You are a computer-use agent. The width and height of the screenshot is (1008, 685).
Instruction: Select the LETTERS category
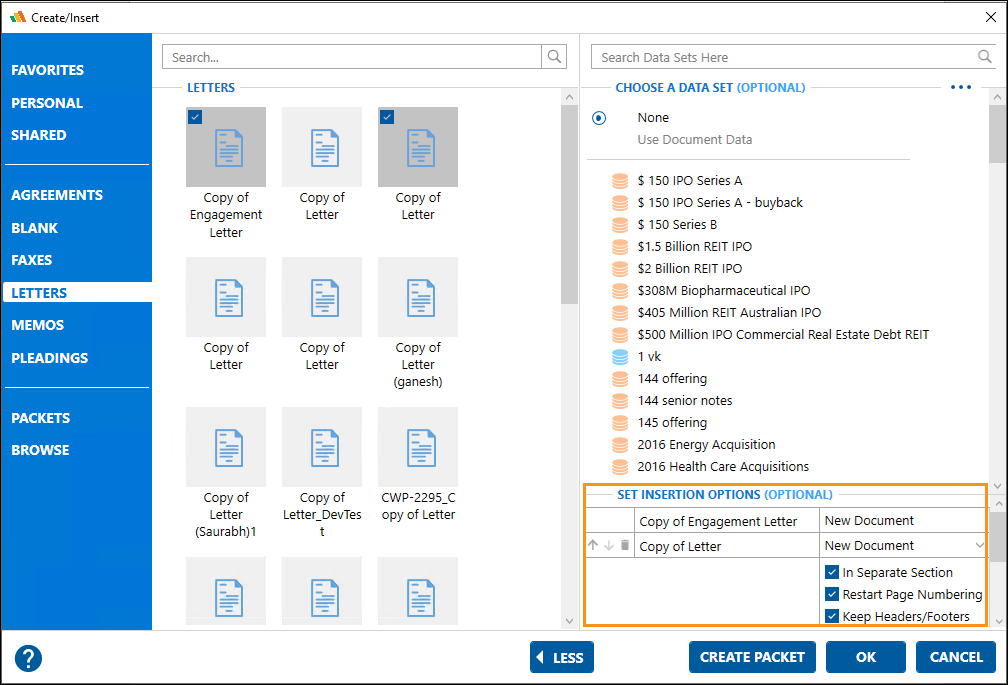click(77, 292)
